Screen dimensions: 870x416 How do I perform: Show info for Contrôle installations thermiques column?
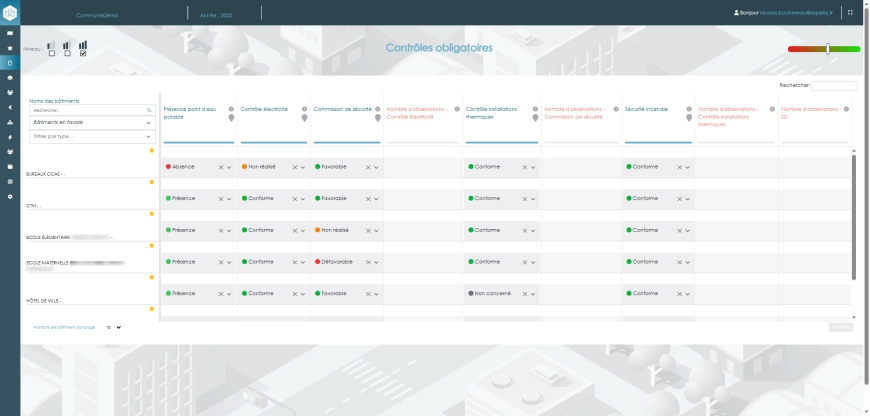[535, 109]
